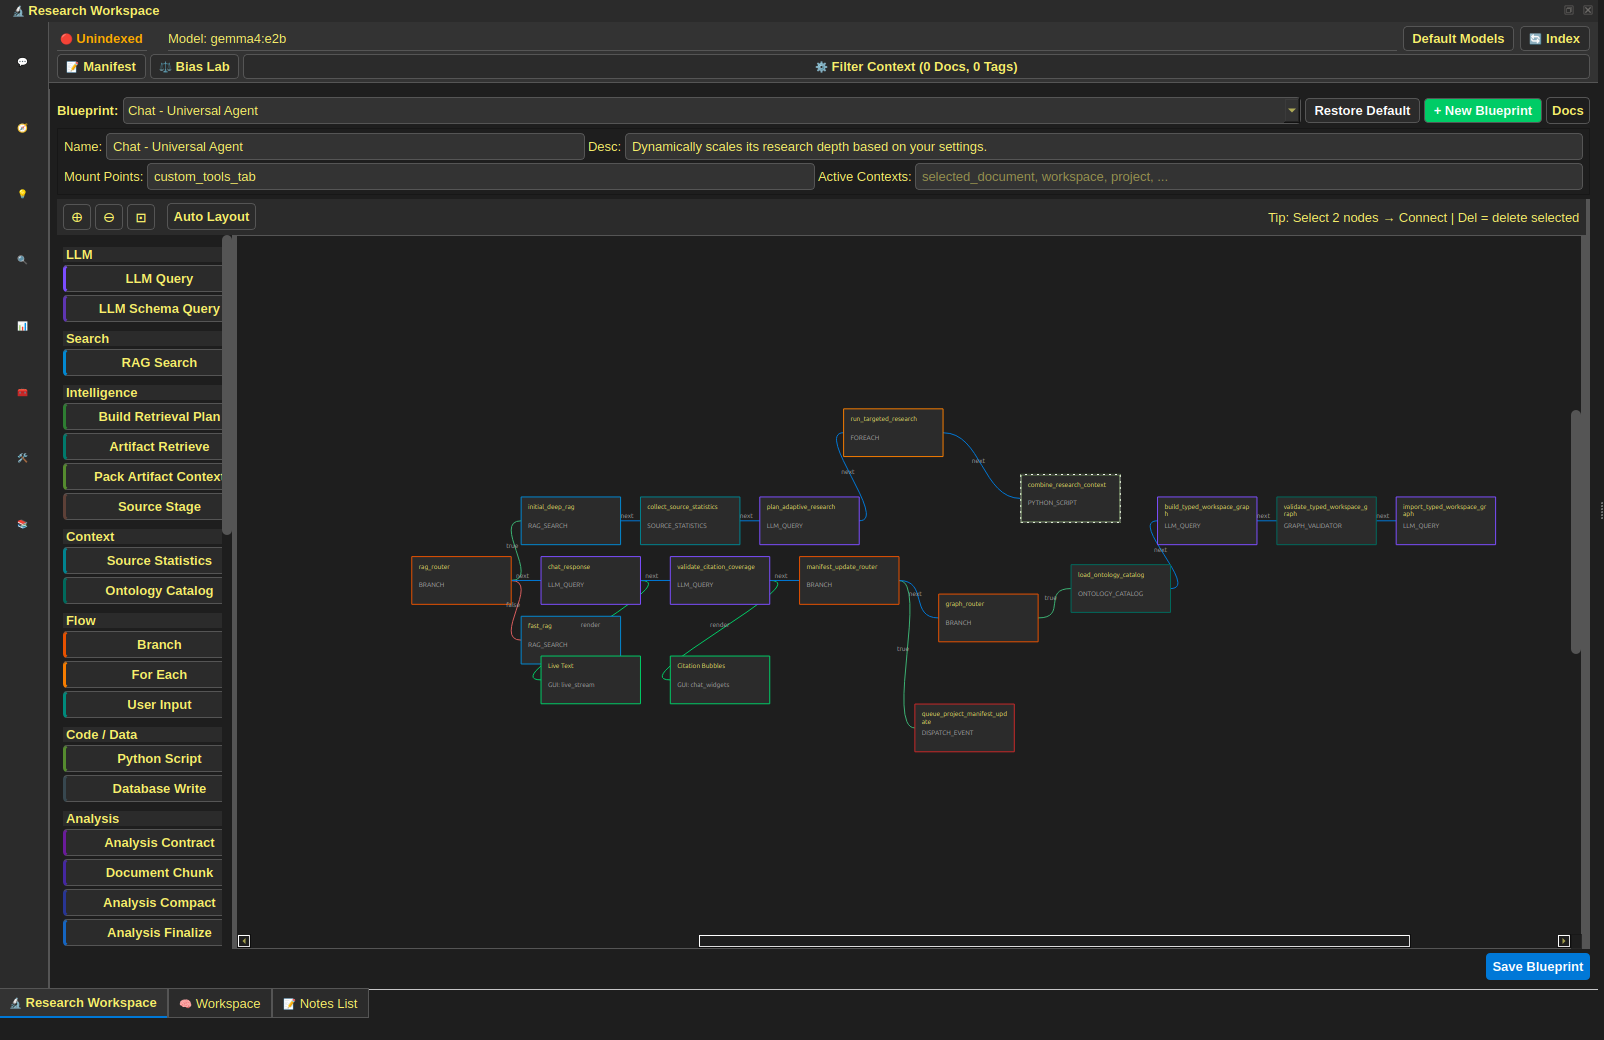This screenshot has height=1040, width=1604.
Task: Add a Branch flow node
Action: click(144, 645)
